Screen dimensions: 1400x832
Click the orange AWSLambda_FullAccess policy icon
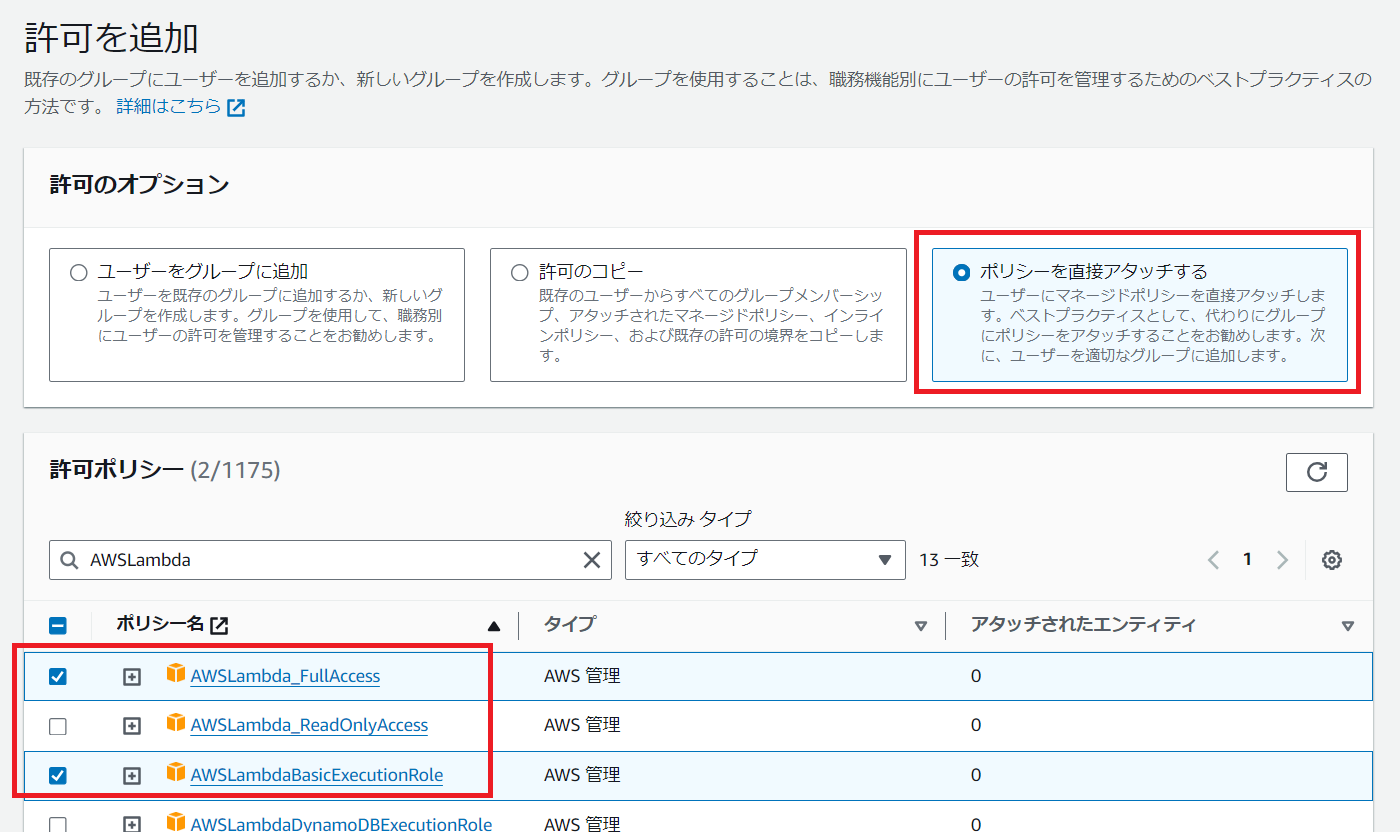176,675
